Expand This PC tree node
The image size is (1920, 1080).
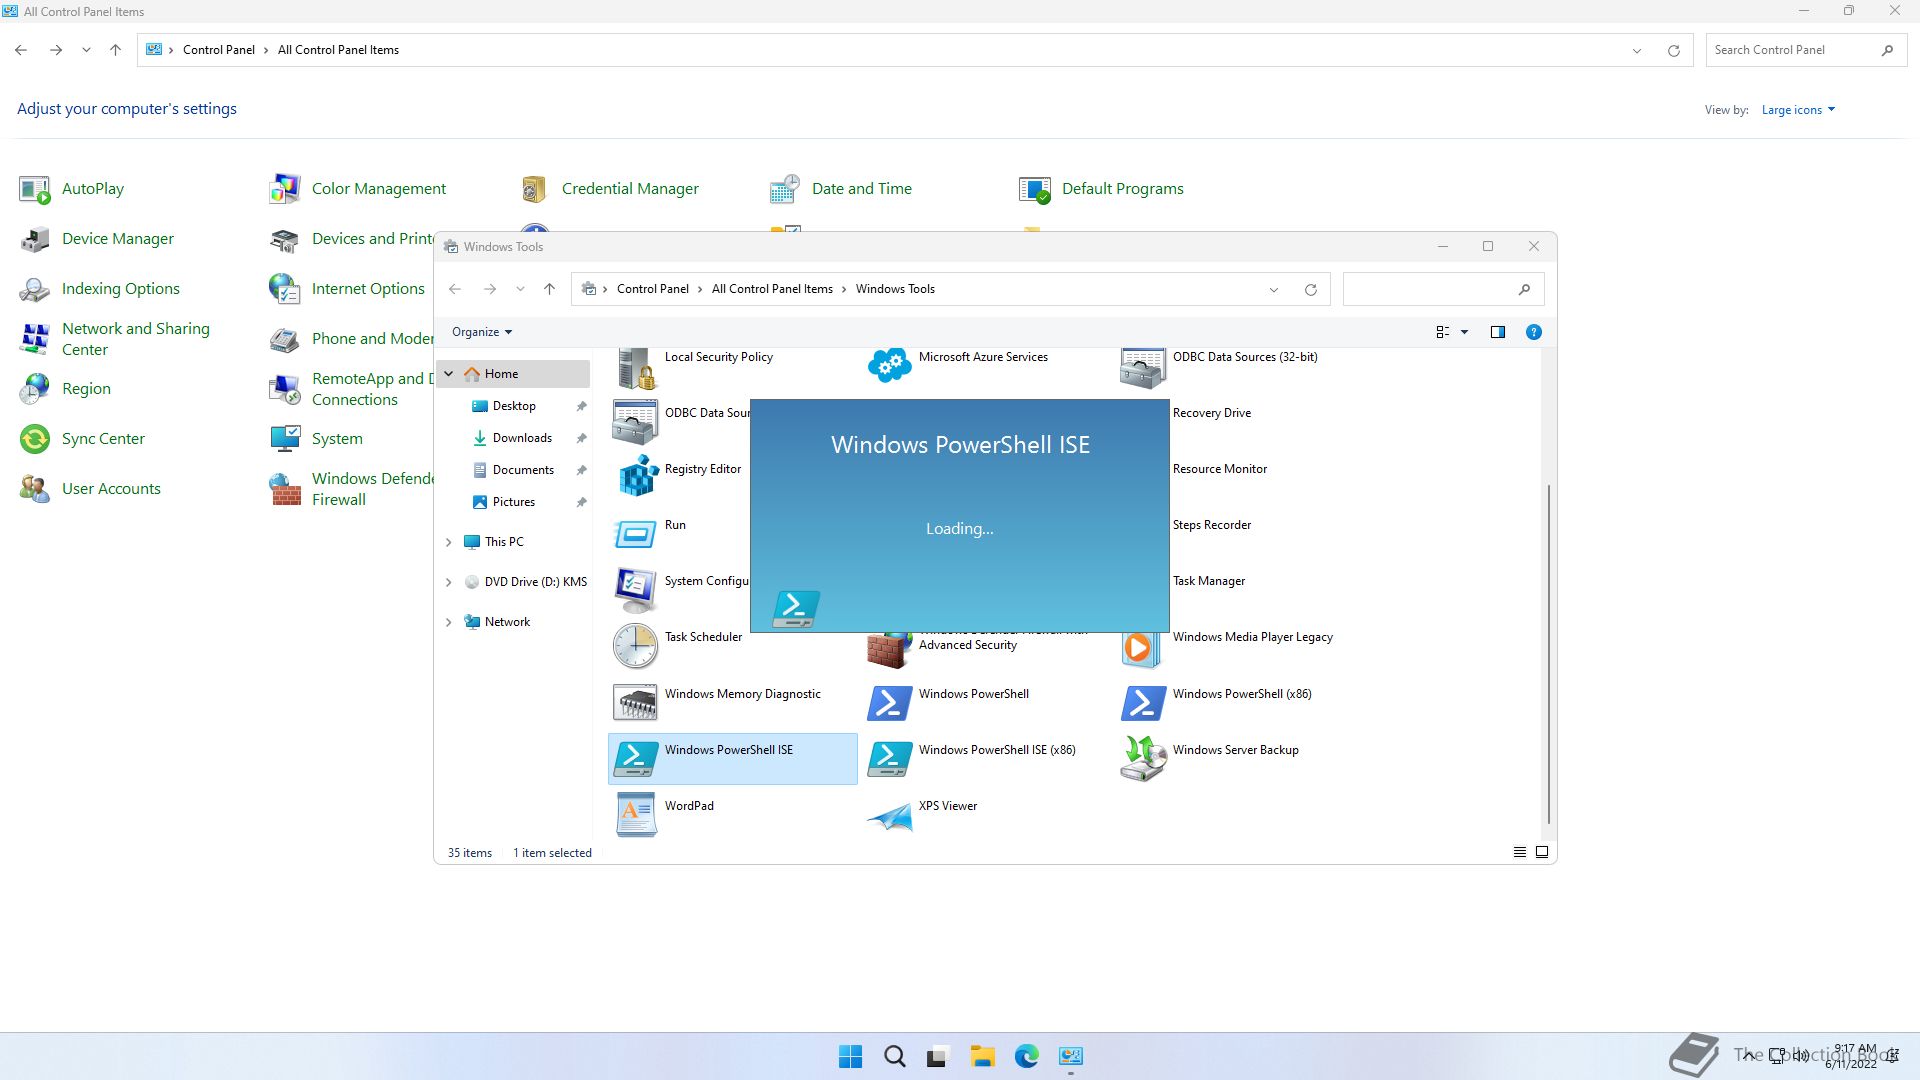coord(448,542)
